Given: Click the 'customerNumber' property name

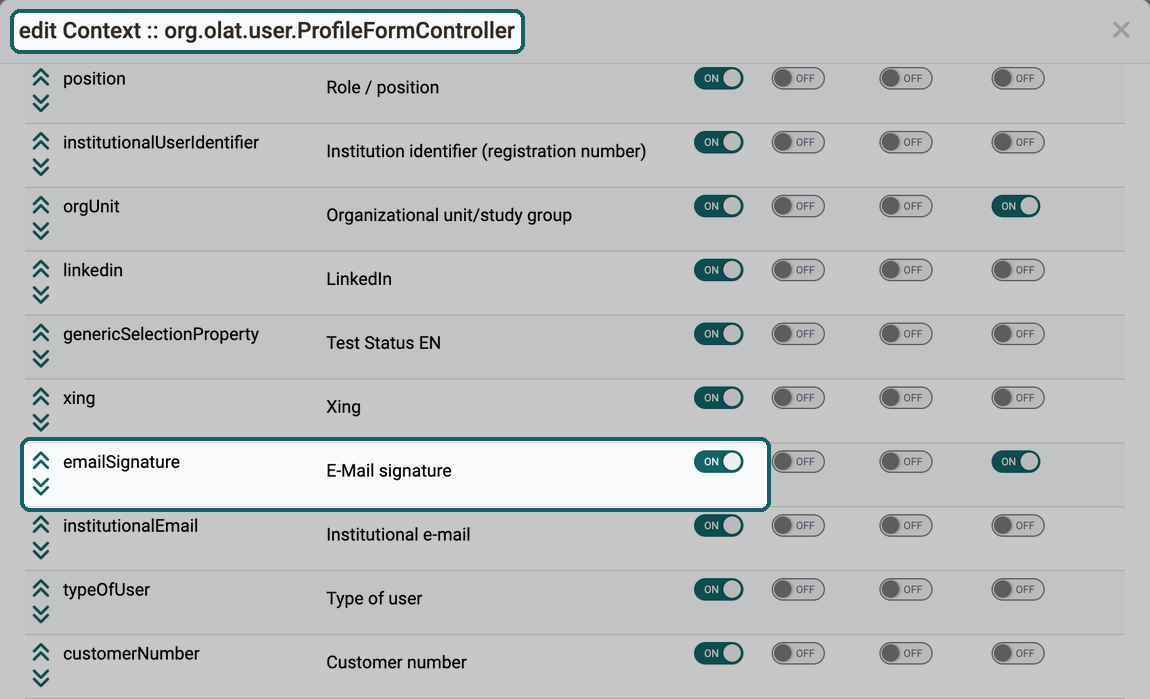Looking at the screenshot, I should point(131,654).
